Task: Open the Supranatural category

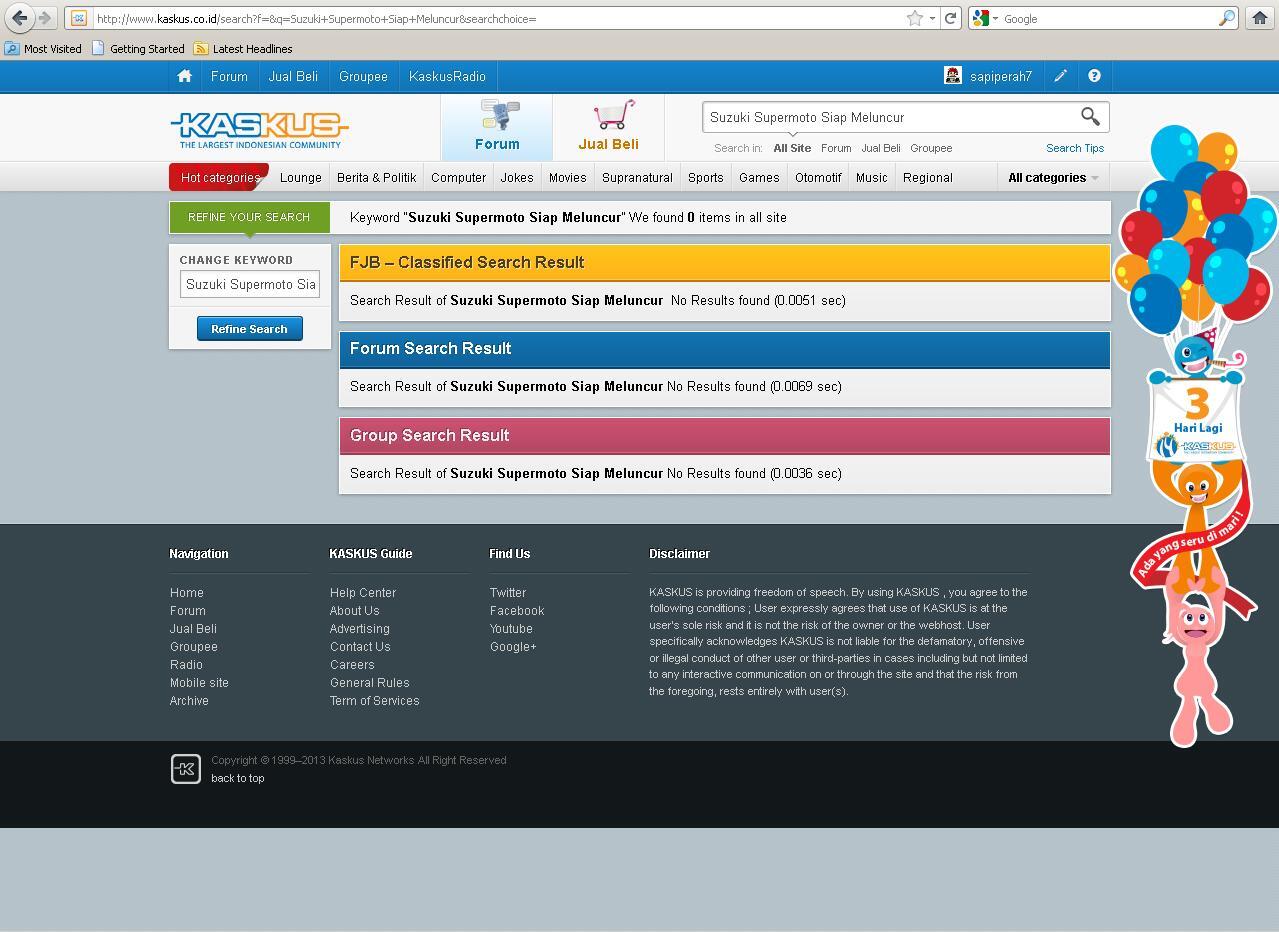Action: (x=637, y=177)
